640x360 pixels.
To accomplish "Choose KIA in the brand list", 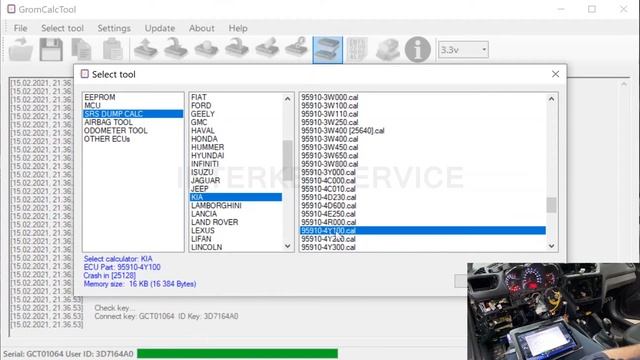I will (x=236, y=197).
